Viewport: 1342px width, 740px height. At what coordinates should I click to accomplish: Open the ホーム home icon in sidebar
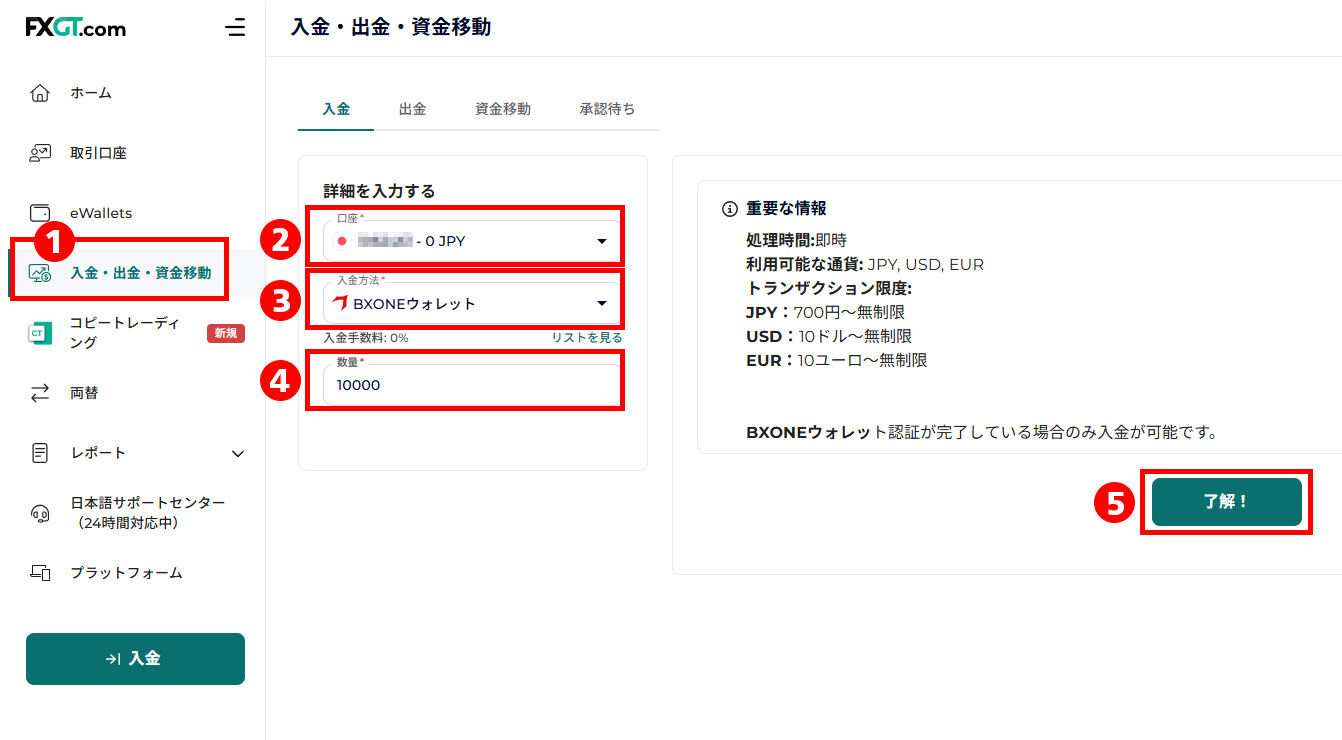[38, 92]
